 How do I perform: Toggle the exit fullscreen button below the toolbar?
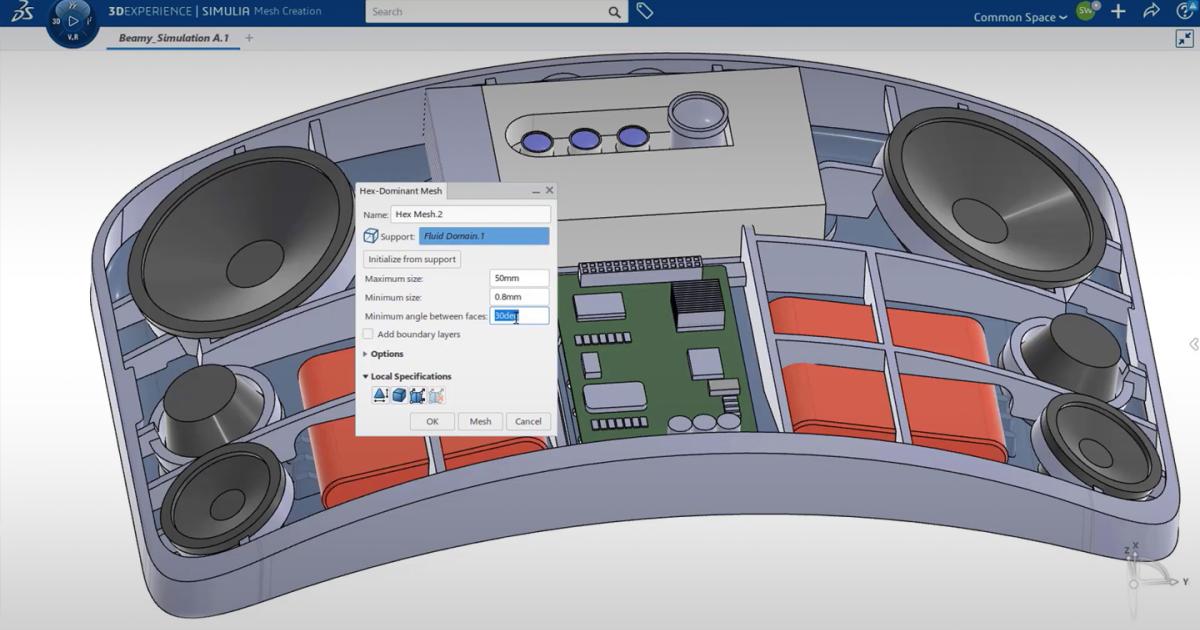pos(1183,40)
